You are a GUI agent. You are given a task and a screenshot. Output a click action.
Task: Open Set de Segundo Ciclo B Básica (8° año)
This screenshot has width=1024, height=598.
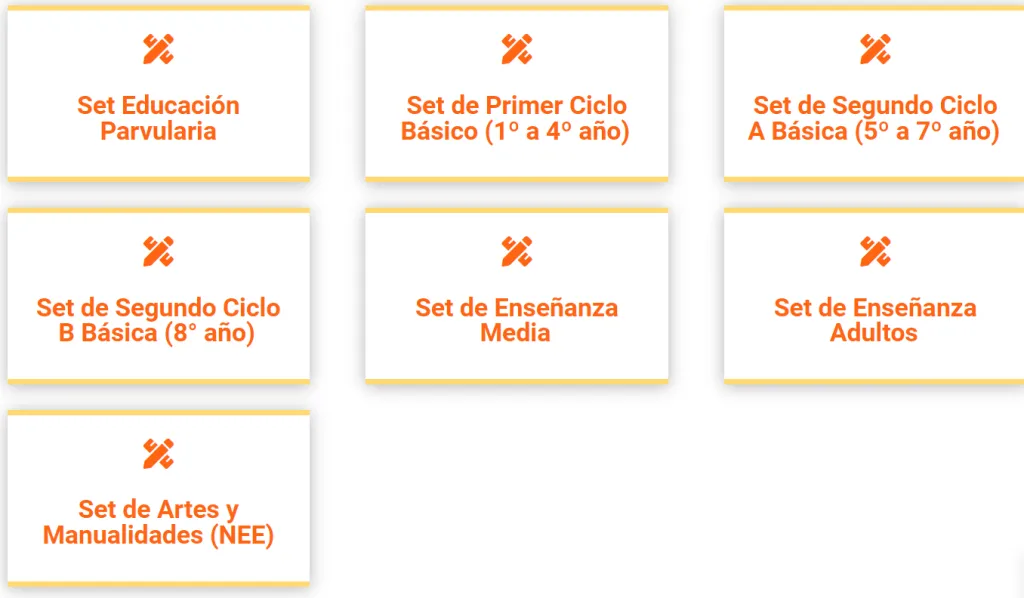pos(158,320)
